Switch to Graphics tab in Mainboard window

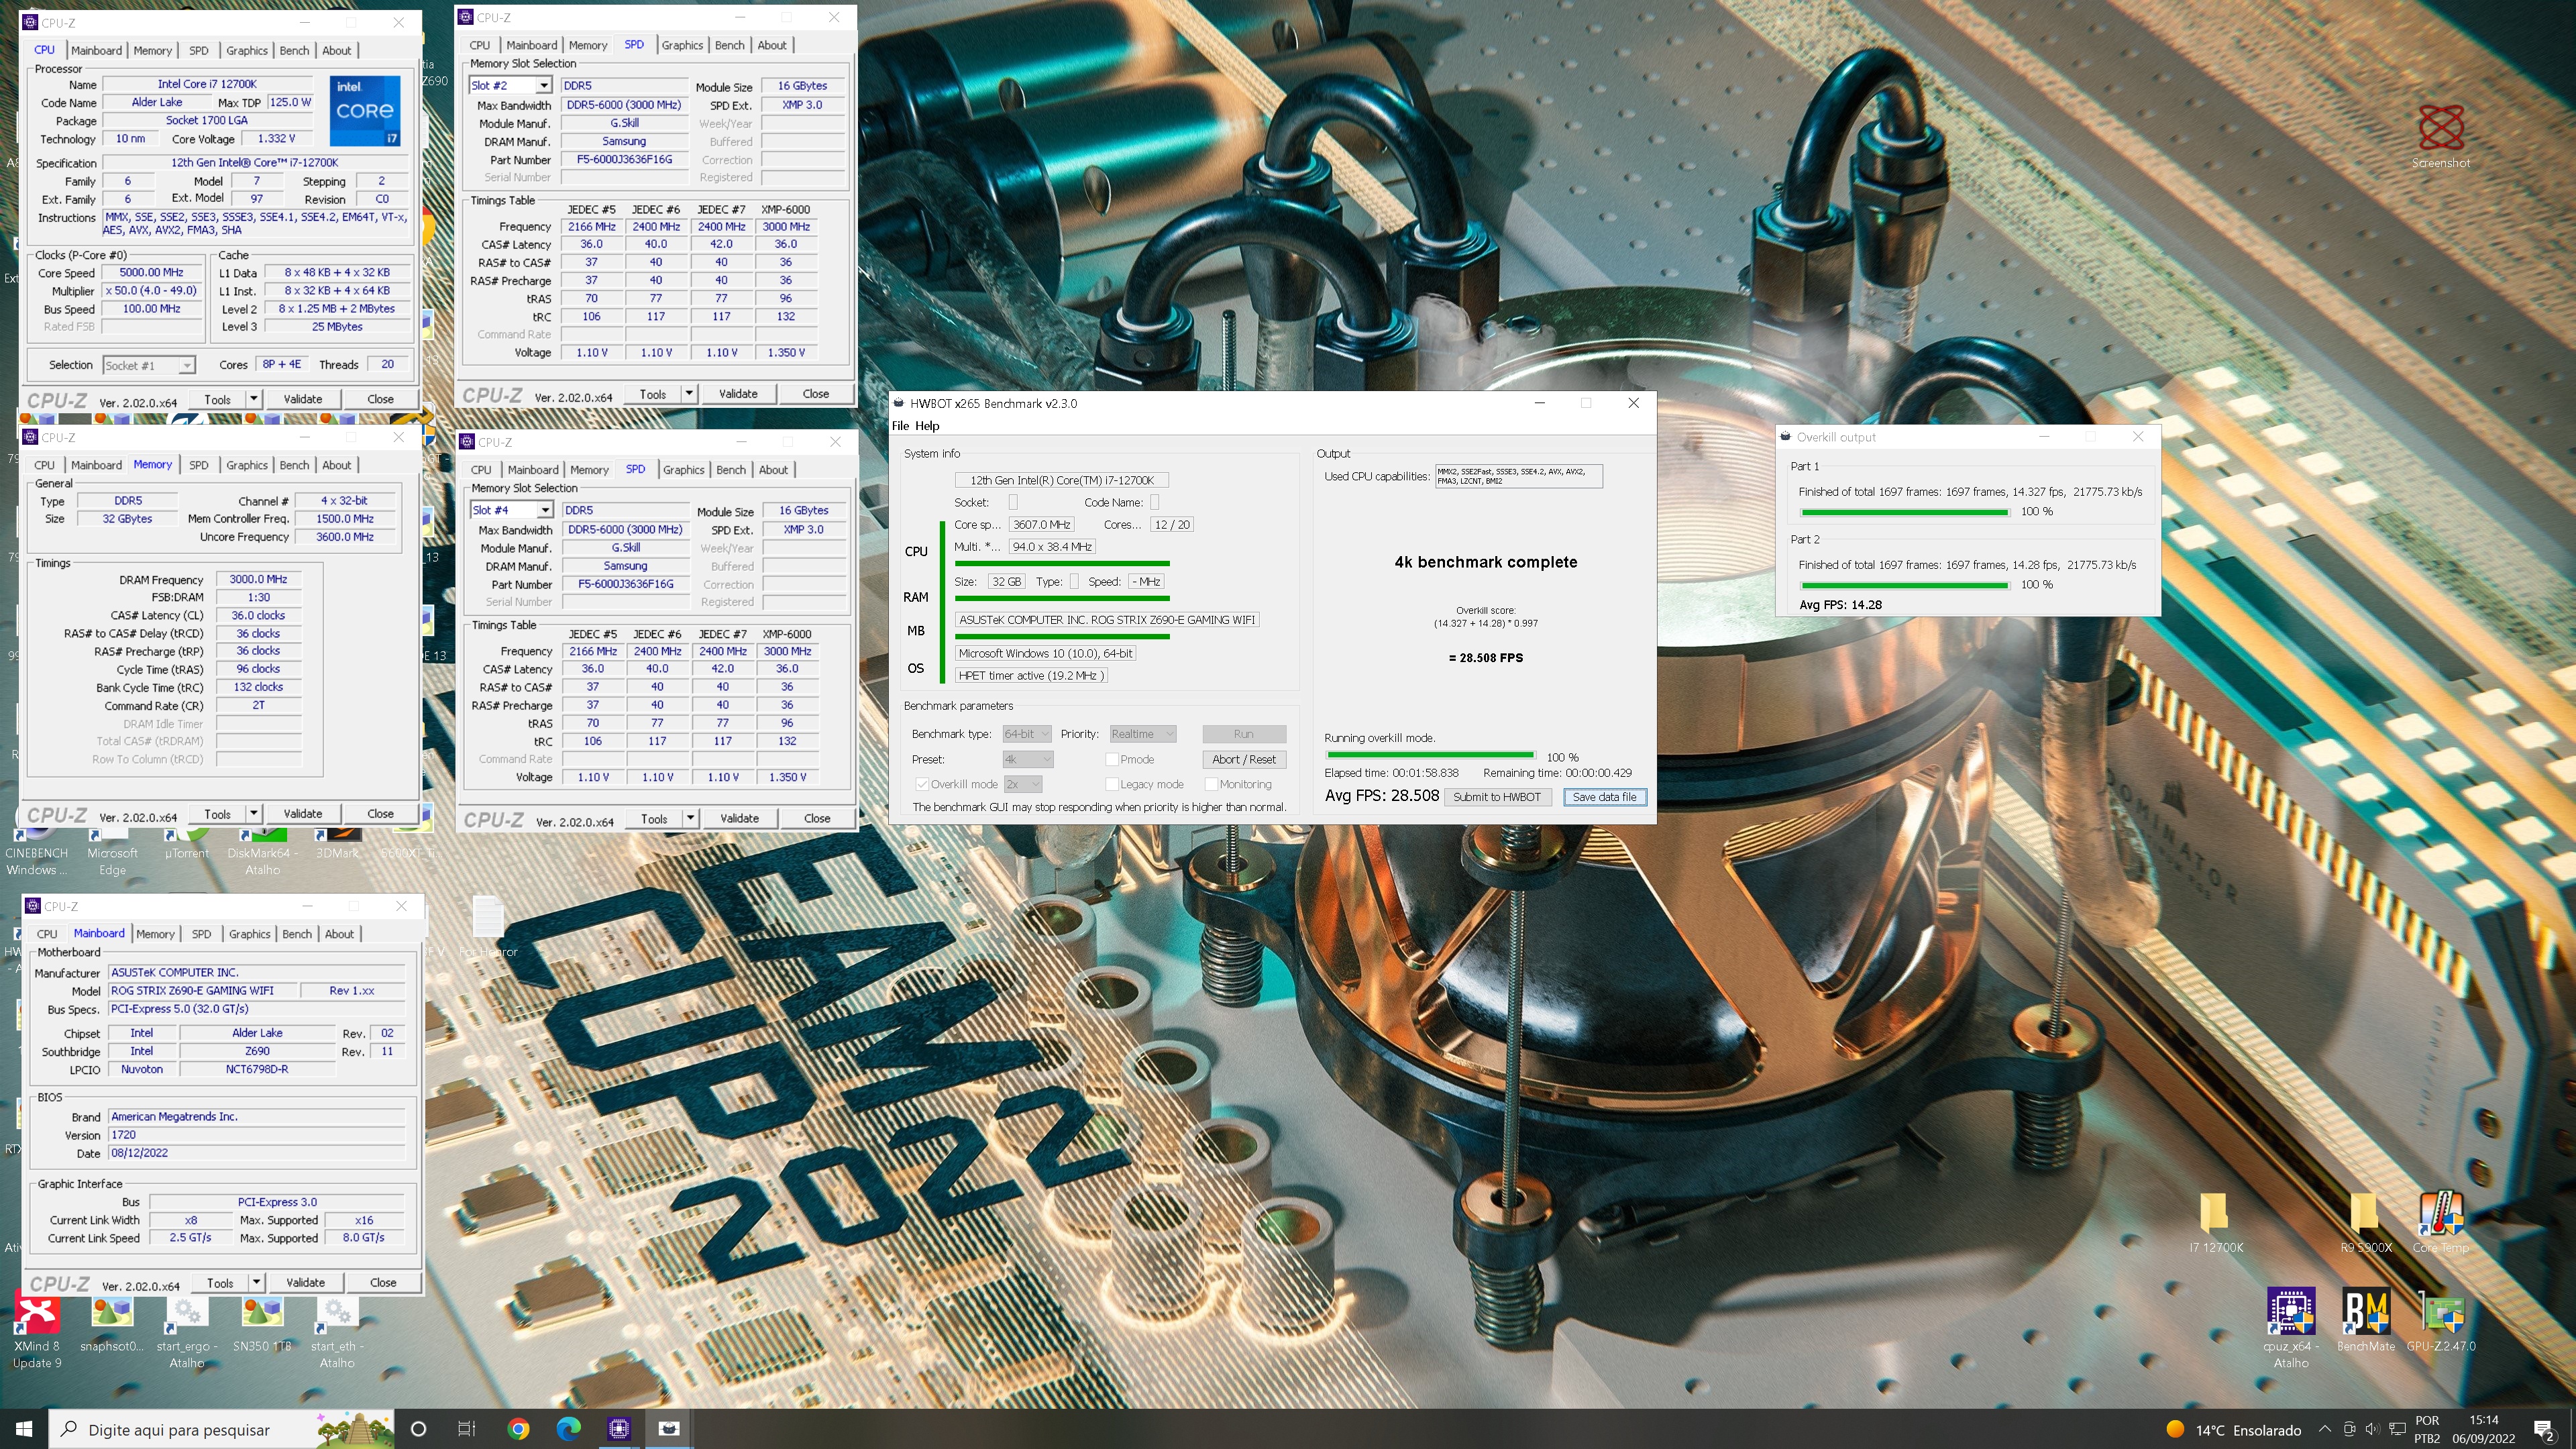click(x=249, y=934)
